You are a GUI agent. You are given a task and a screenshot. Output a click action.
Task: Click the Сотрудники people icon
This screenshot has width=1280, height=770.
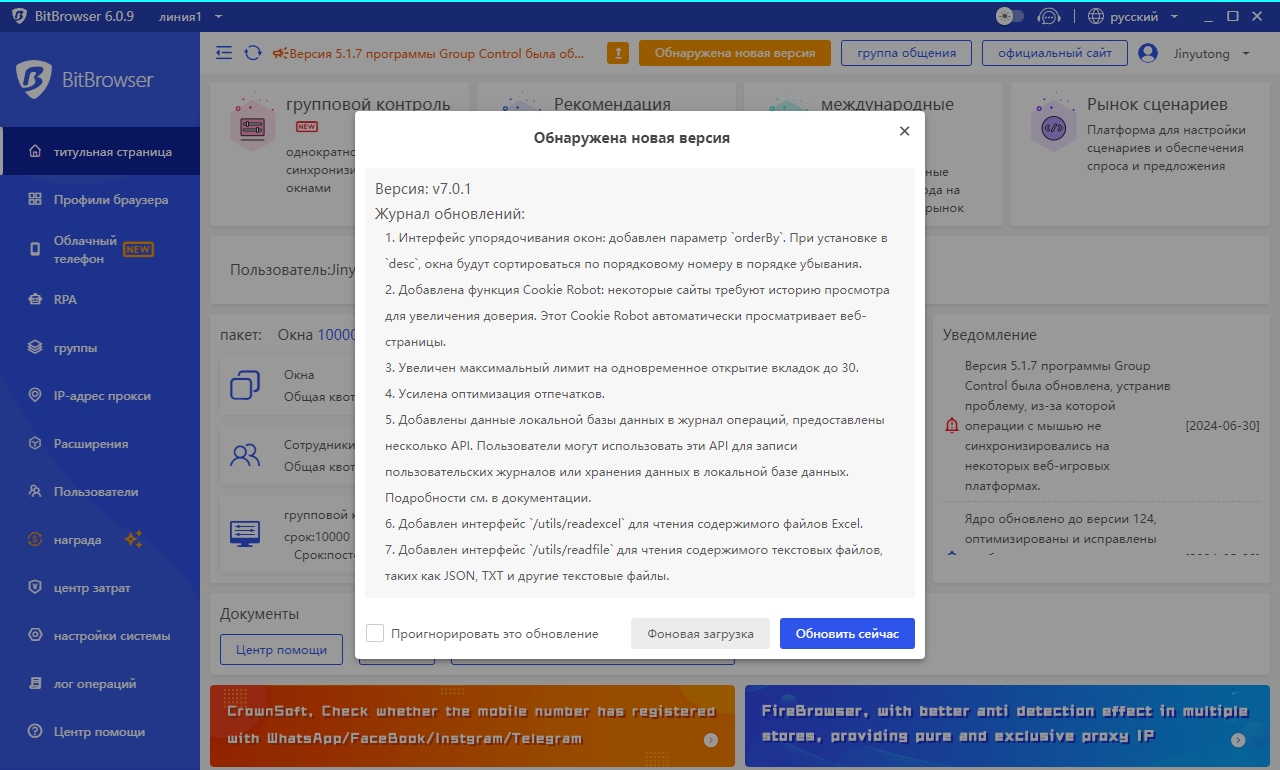click(x=244, y=456)
